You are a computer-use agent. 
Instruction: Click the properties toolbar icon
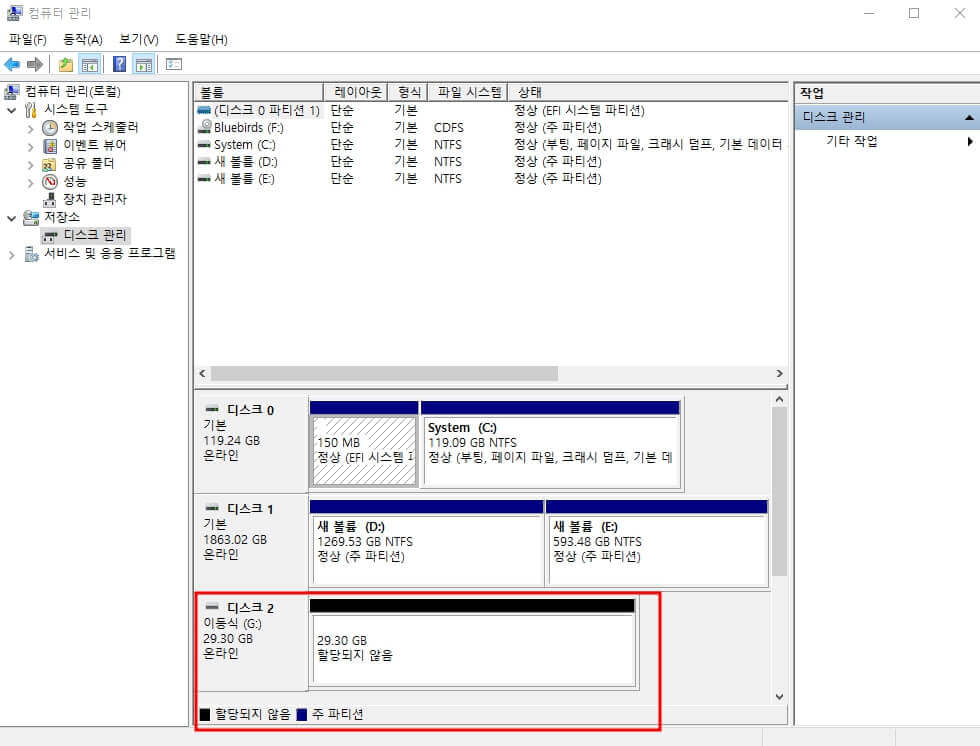pos(172,63)
